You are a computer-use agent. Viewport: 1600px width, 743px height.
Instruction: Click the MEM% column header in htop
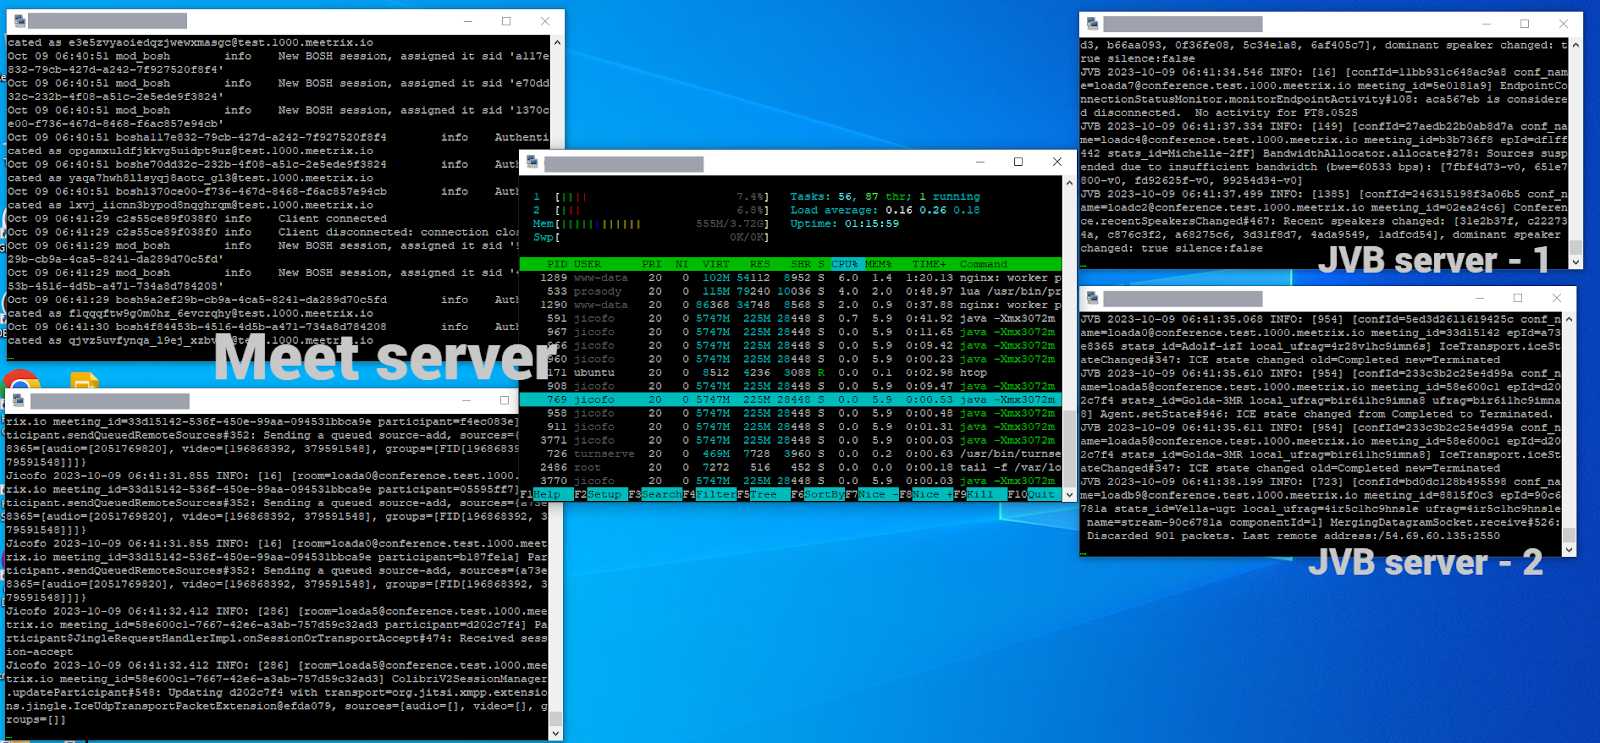(878, 264)
